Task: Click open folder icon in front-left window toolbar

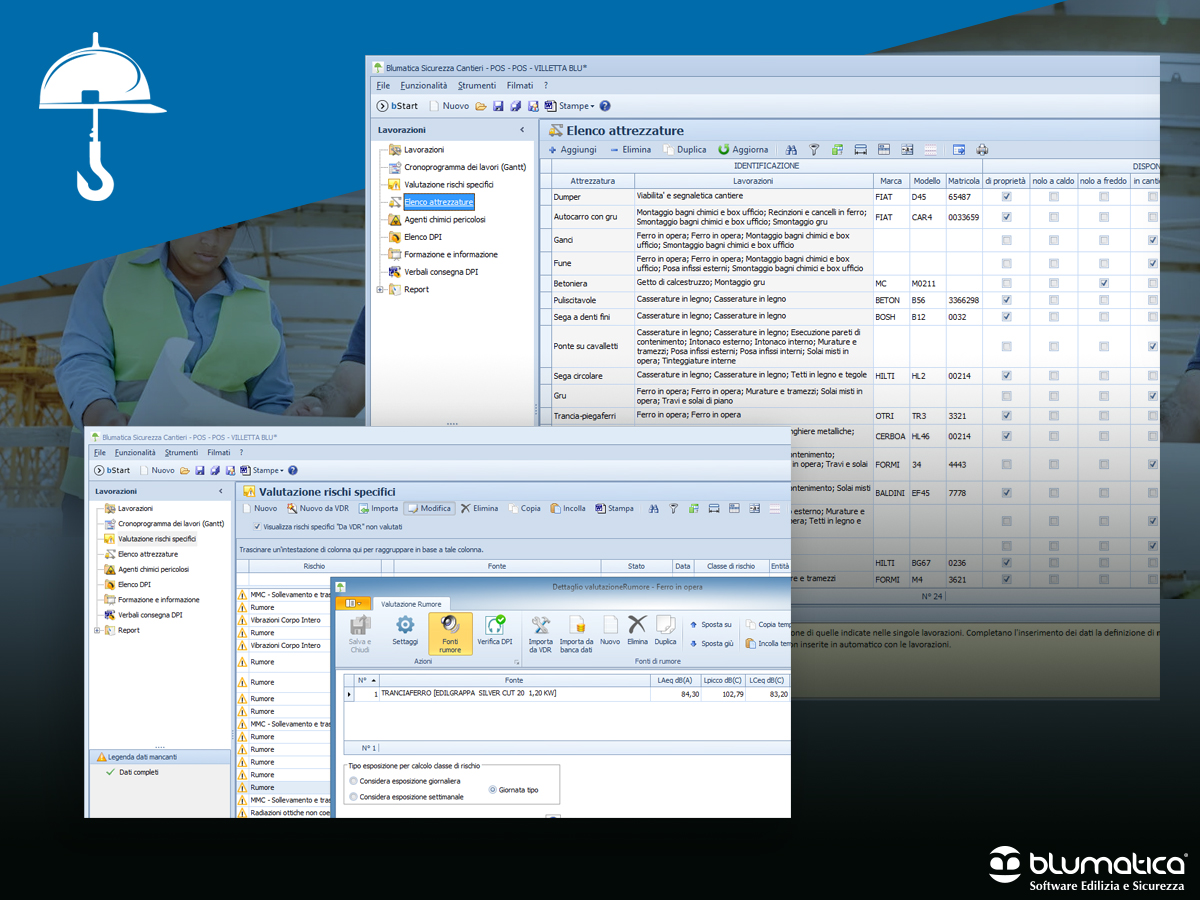Action: tap(185, 470)
